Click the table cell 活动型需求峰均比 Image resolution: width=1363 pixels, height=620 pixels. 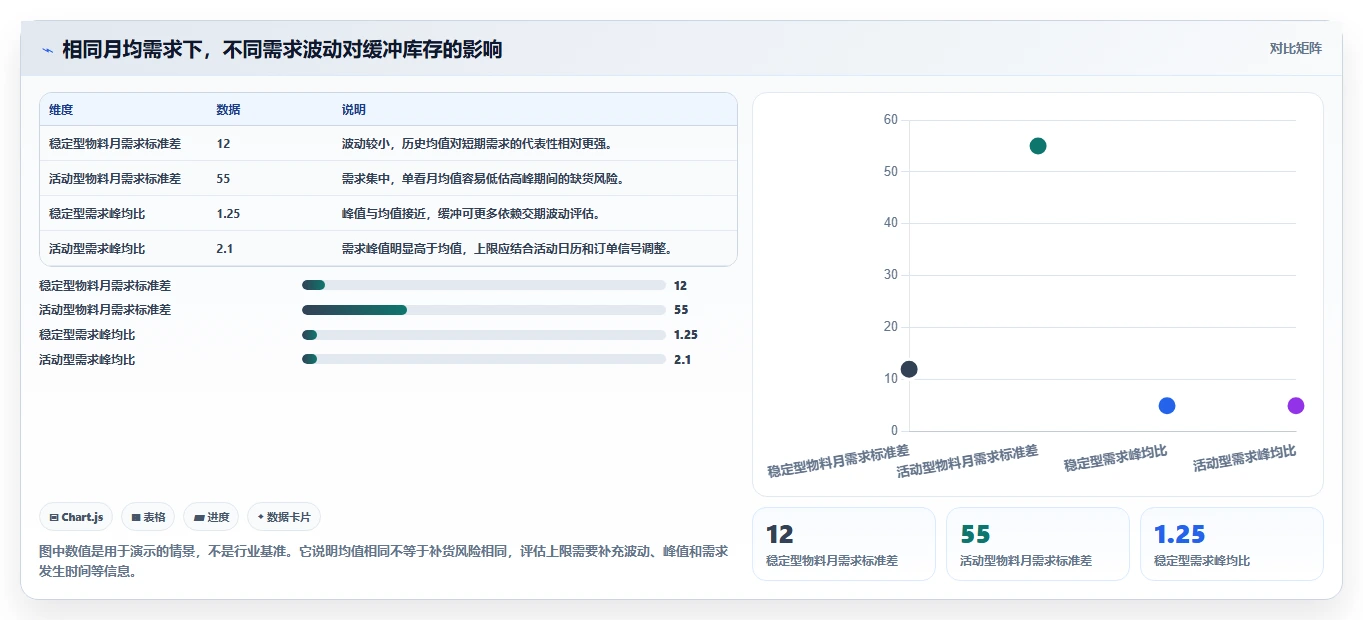(97, 249)
